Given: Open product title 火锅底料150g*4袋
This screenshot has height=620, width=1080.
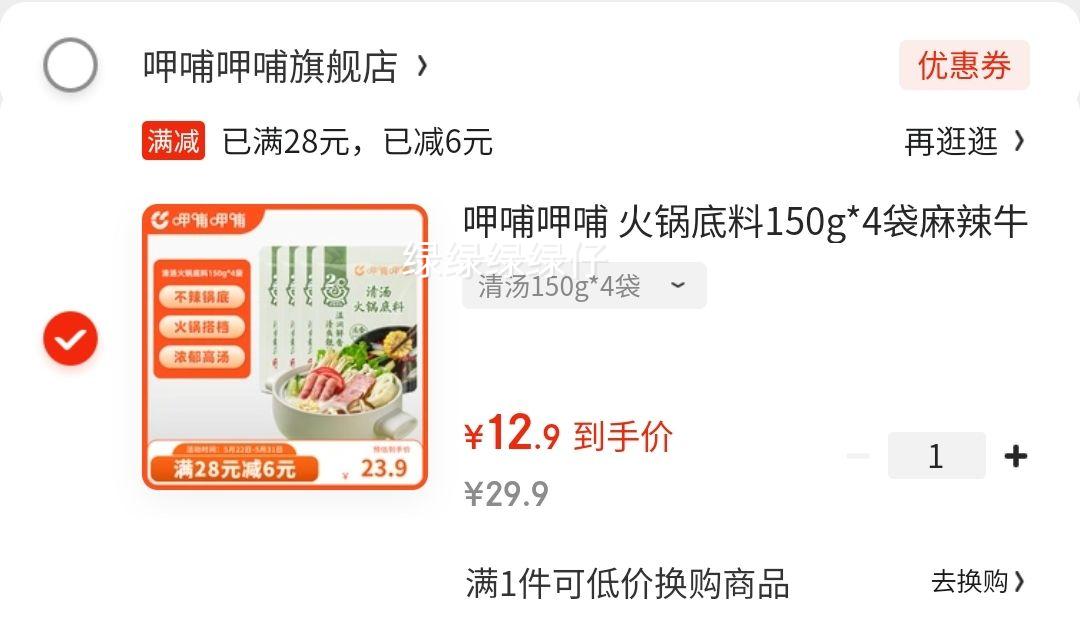Looking at the screenshot, I should pyautogui.click(x=745, y=222).
